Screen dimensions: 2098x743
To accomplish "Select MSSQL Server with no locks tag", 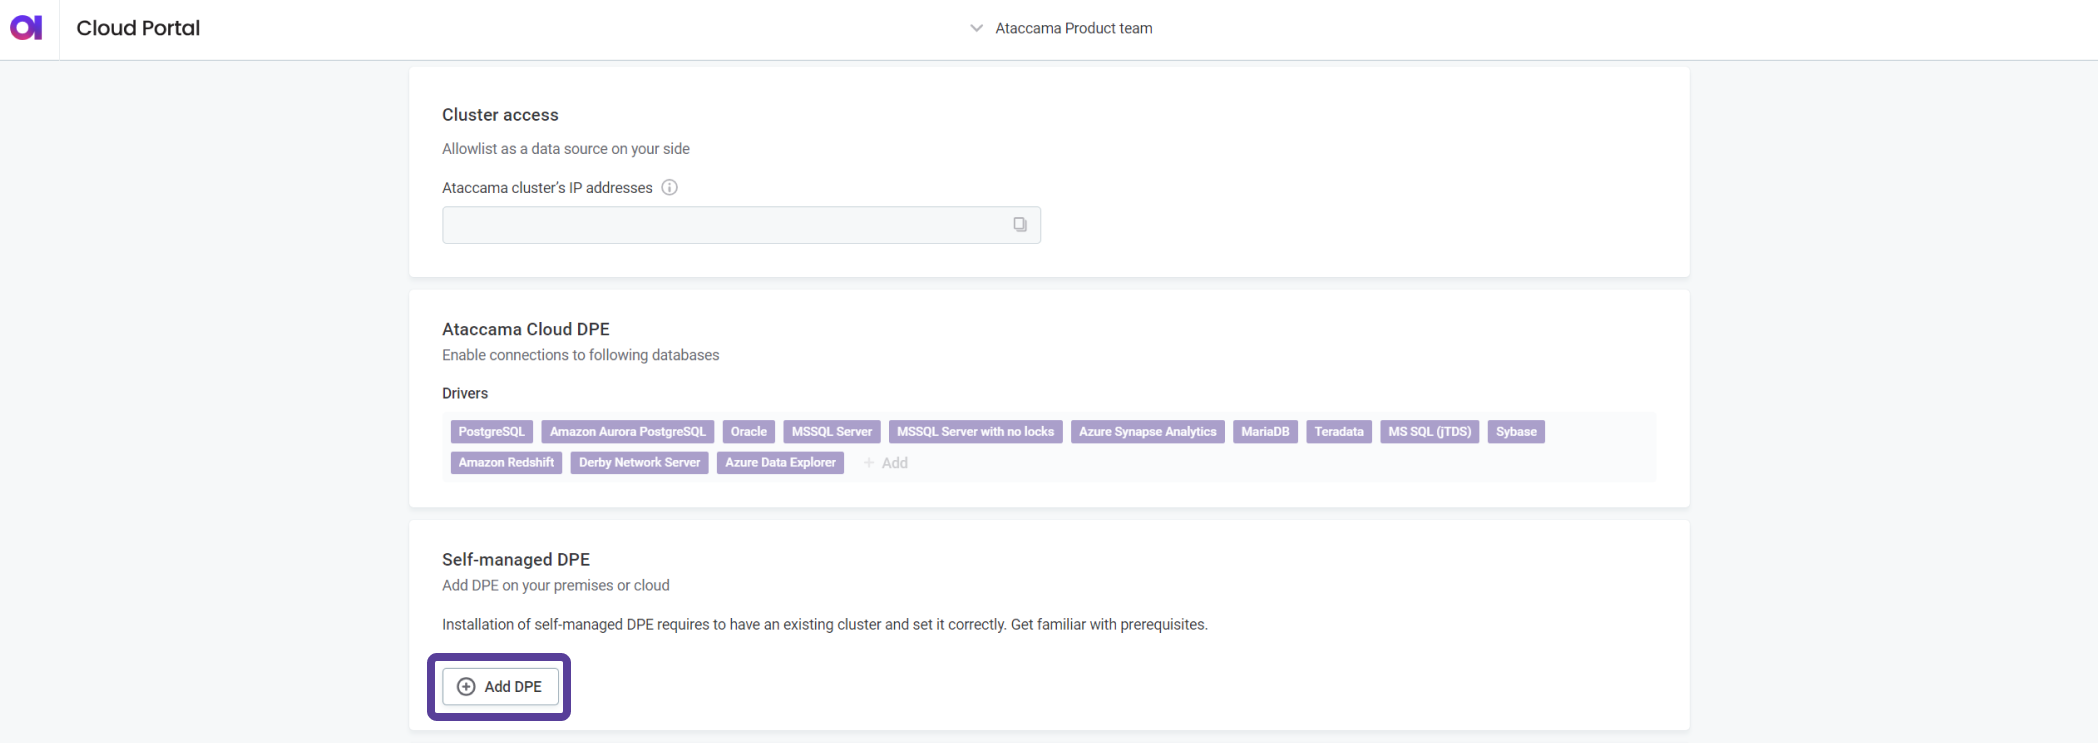I will (975, 432).
